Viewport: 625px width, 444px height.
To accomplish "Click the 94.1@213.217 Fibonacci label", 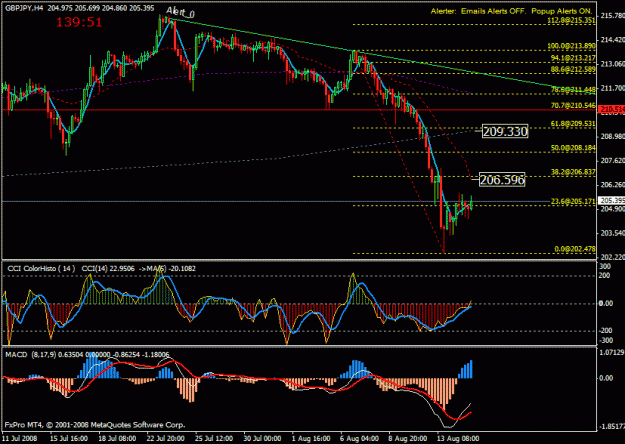I will [x=573, y=58].
